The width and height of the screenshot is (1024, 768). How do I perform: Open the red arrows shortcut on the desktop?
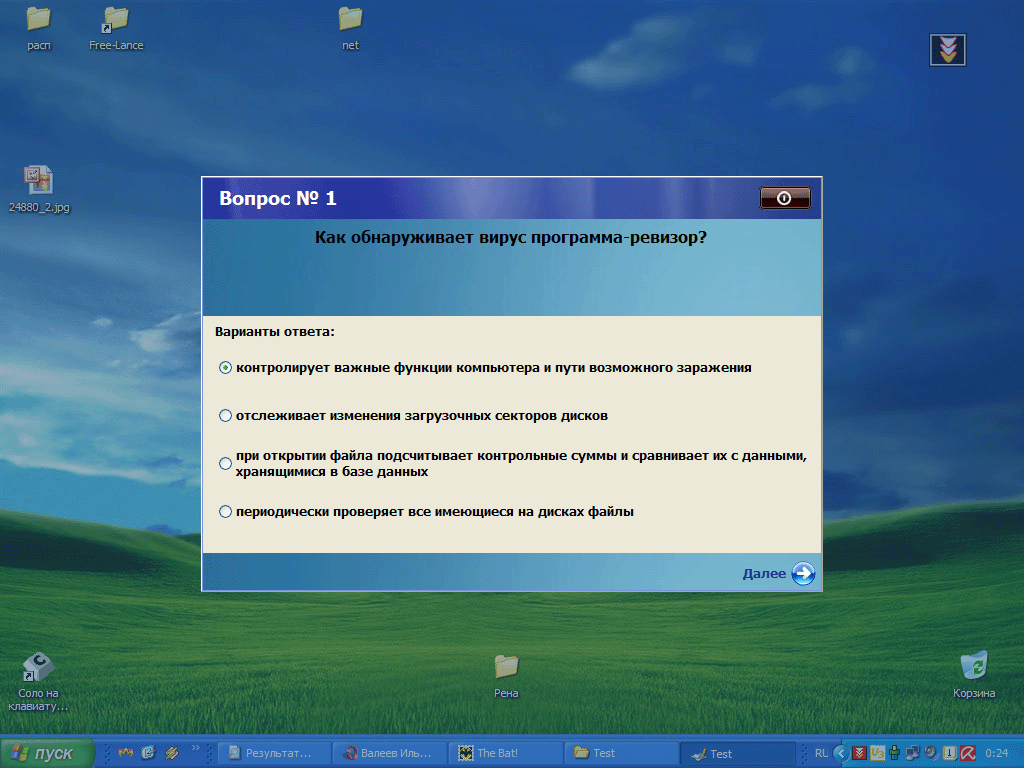946,48
